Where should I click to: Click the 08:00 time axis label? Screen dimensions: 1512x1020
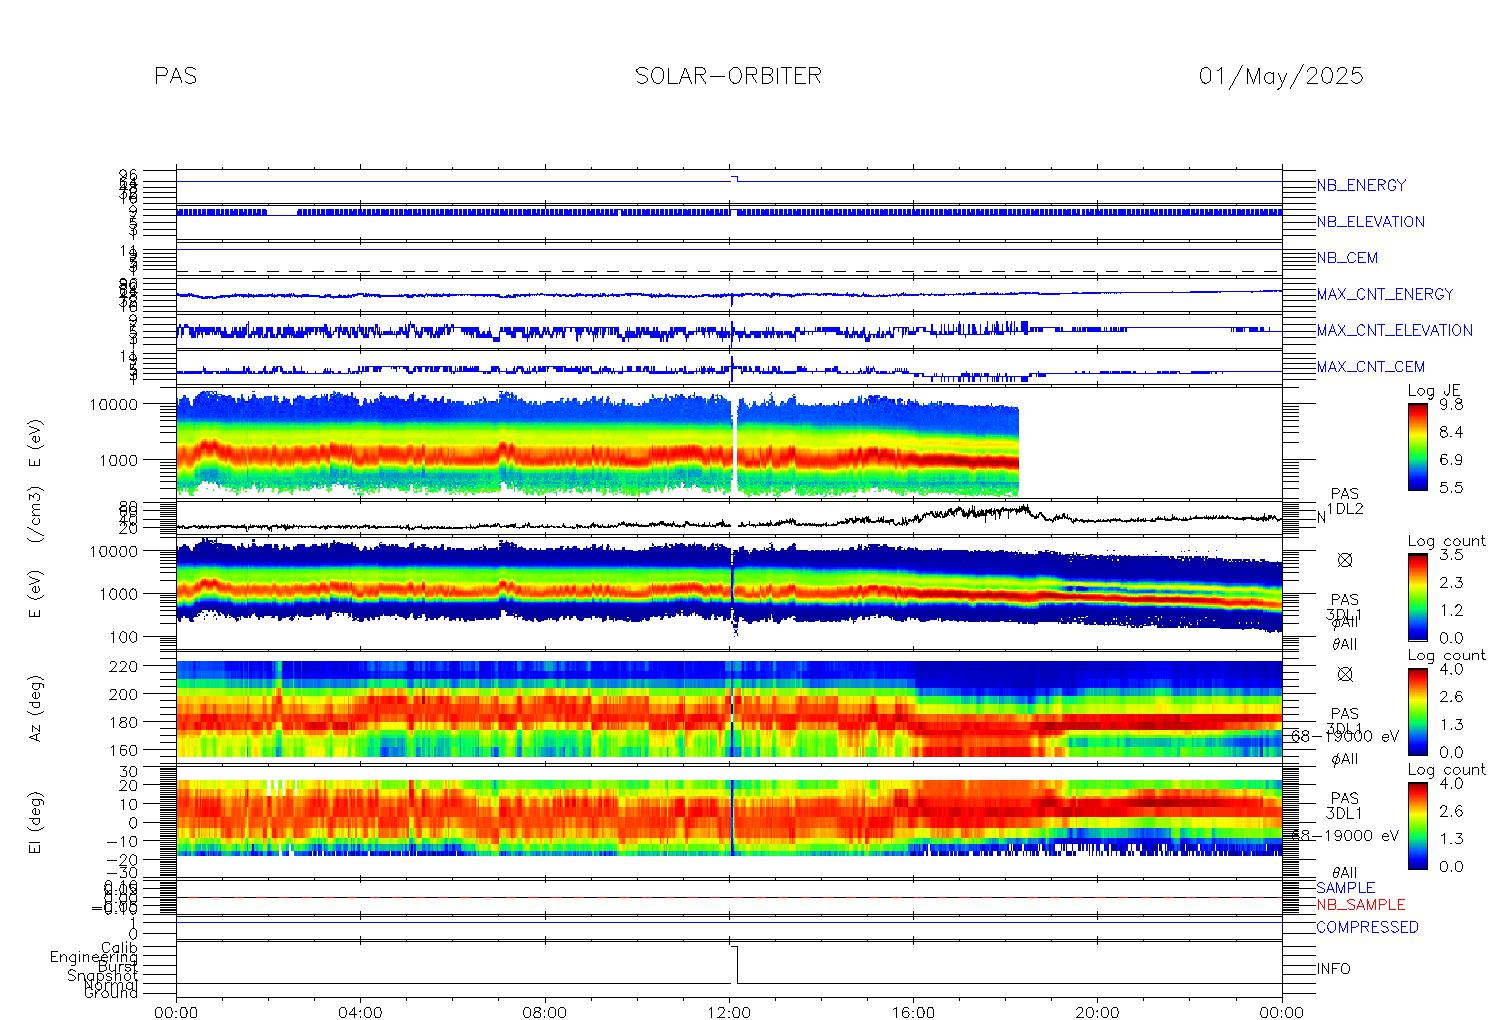point(545,1012)
